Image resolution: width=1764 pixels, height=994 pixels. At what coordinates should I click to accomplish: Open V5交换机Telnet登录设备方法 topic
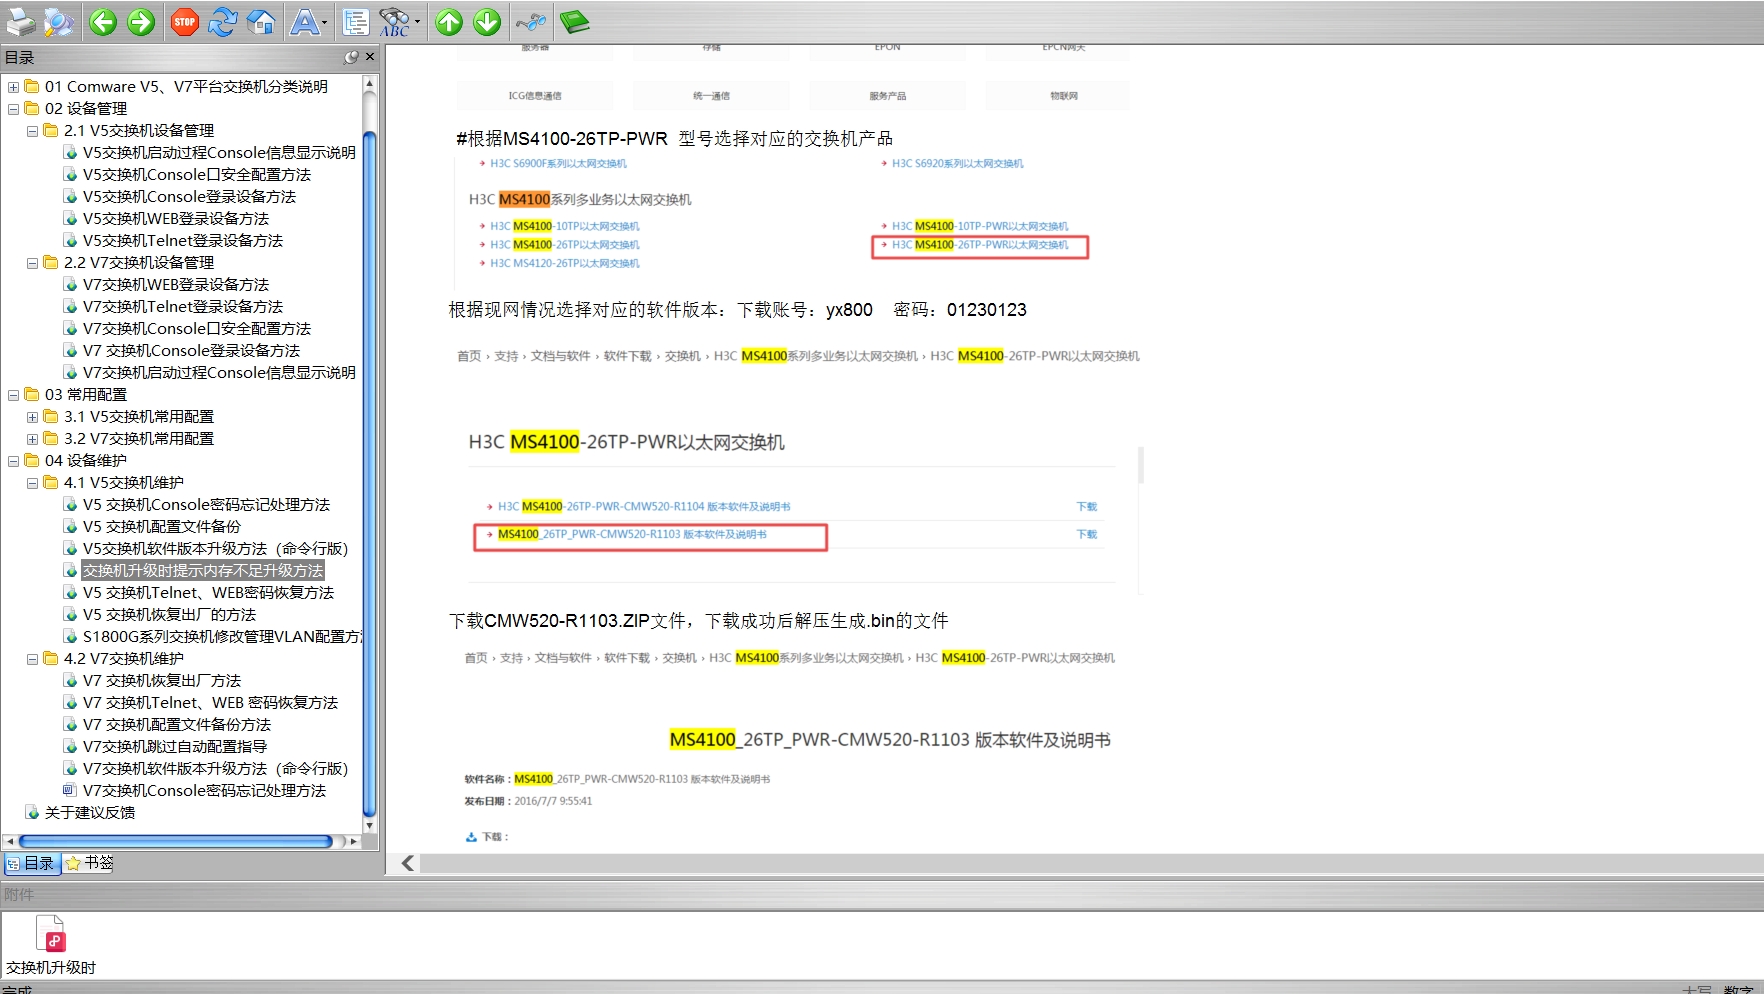183,241
